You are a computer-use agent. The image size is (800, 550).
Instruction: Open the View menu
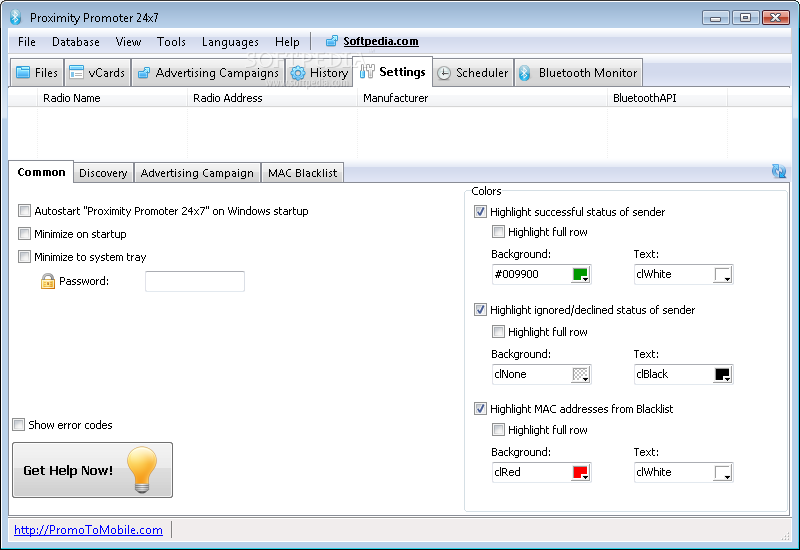coord(128,42)
